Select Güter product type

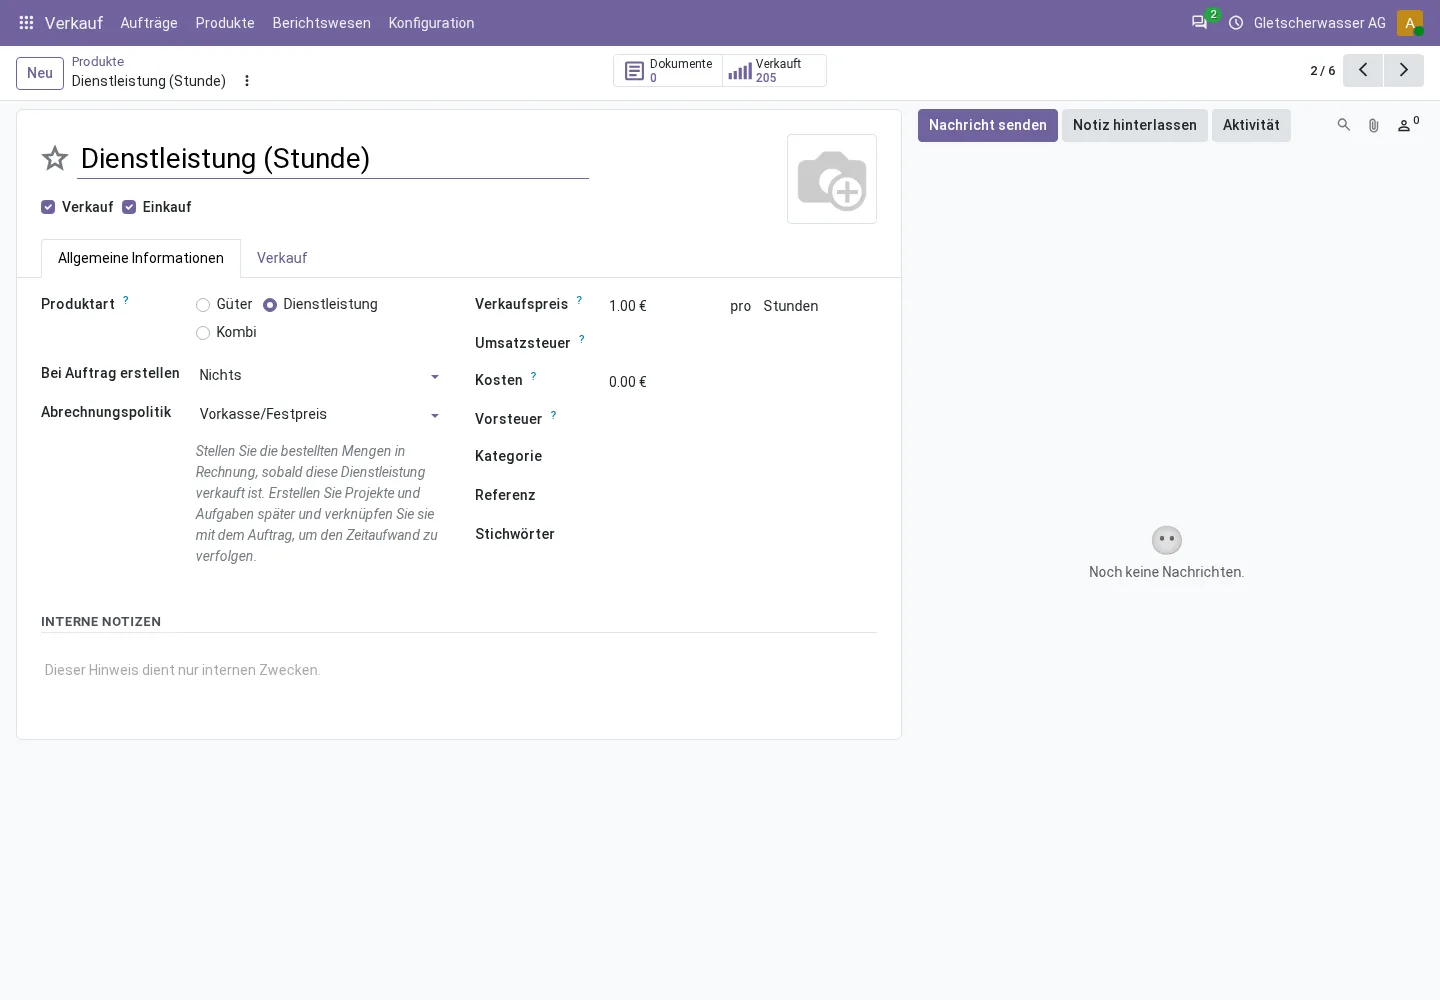coord(203,305)
